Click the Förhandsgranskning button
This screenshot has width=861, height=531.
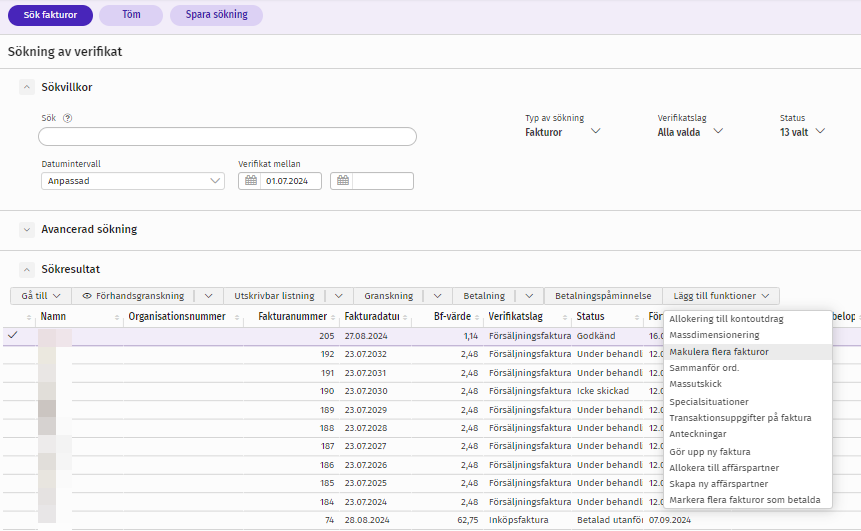(x=133, y=296)
